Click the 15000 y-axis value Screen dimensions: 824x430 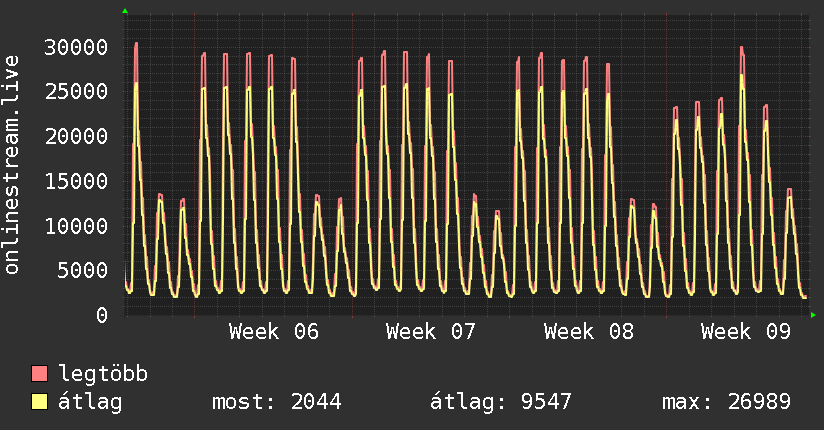pos(77,181)
